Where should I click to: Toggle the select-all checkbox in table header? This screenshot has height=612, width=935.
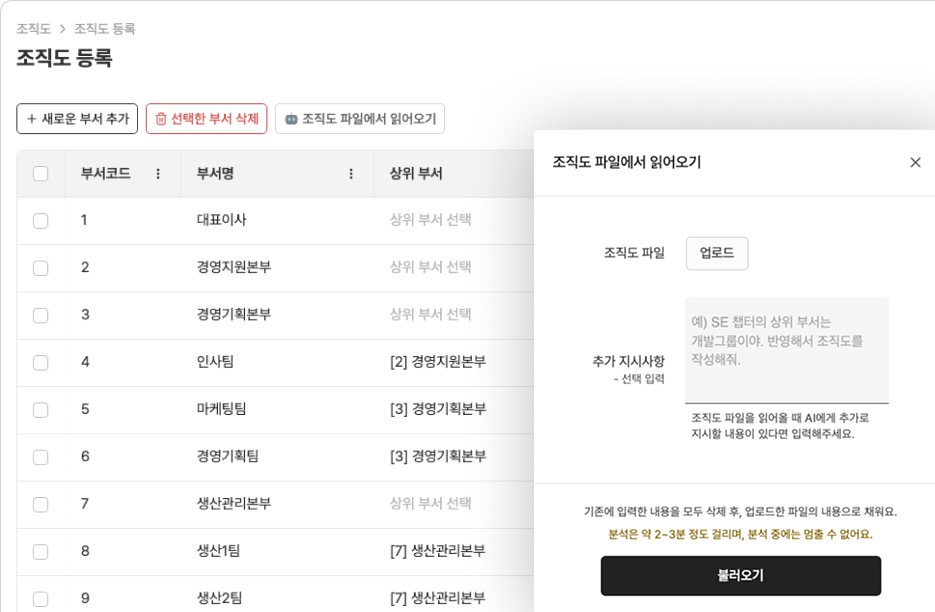(41, 174)
